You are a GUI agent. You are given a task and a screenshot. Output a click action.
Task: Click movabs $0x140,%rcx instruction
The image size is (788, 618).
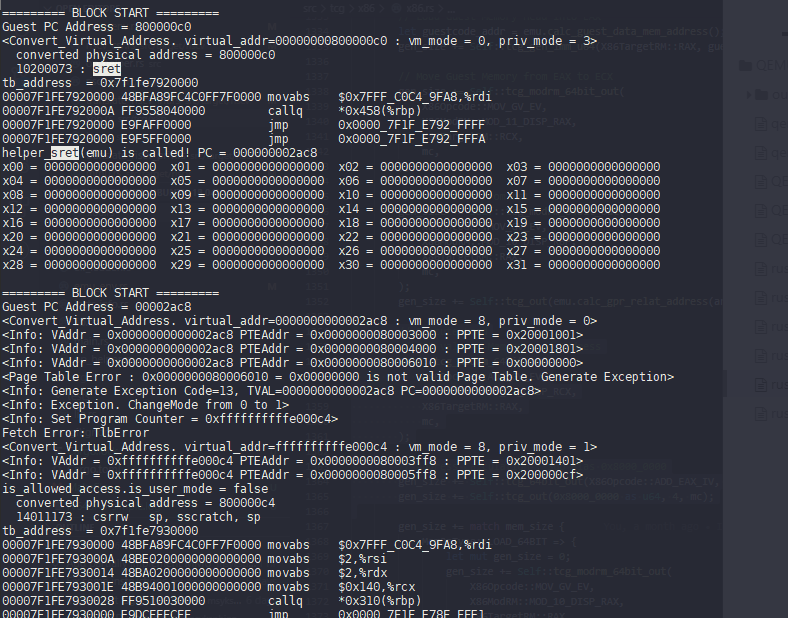click(x=341, y=587)
